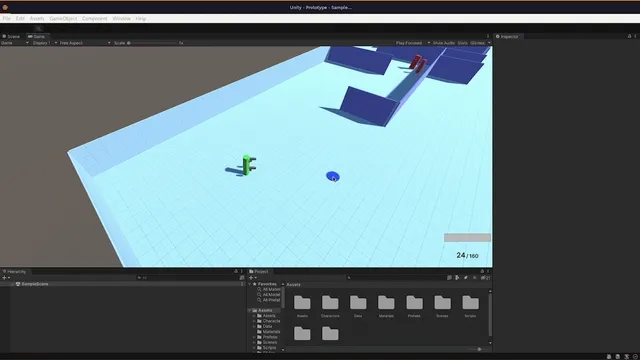Open the Inspector panel kebab menu
Image resolution: width=640 pixels, height=360 pixels.
(636, 36)
